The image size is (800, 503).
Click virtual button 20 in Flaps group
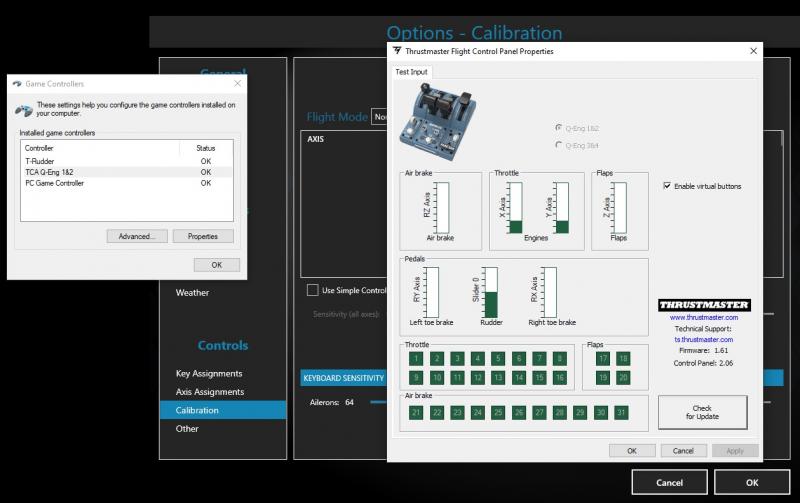[623, 378]
